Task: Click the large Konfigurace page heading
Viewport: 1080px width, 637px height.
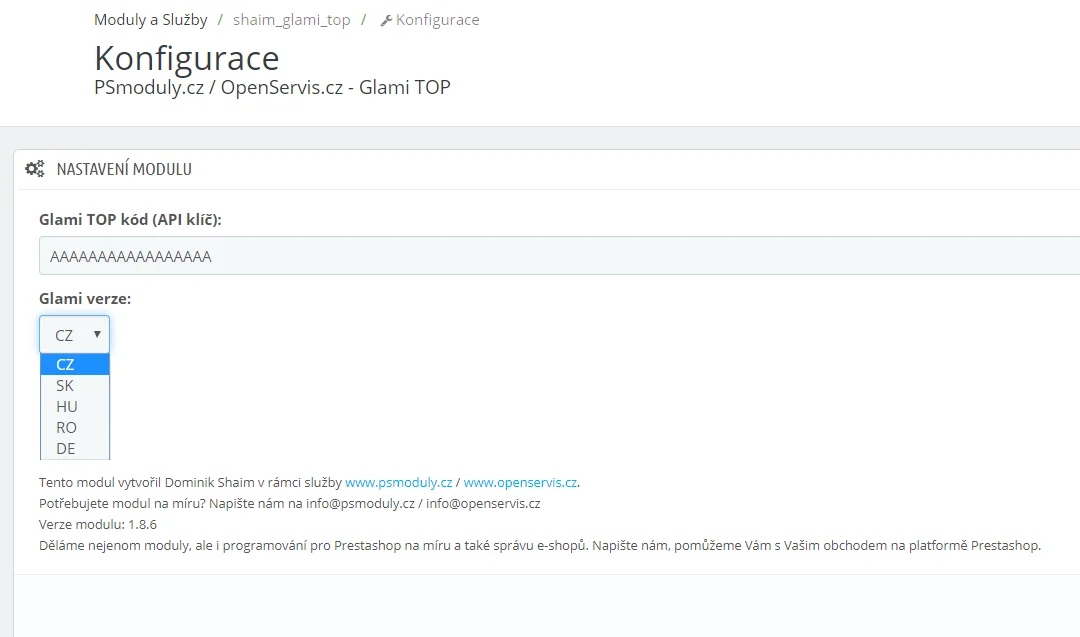Action: click(187, 57)
